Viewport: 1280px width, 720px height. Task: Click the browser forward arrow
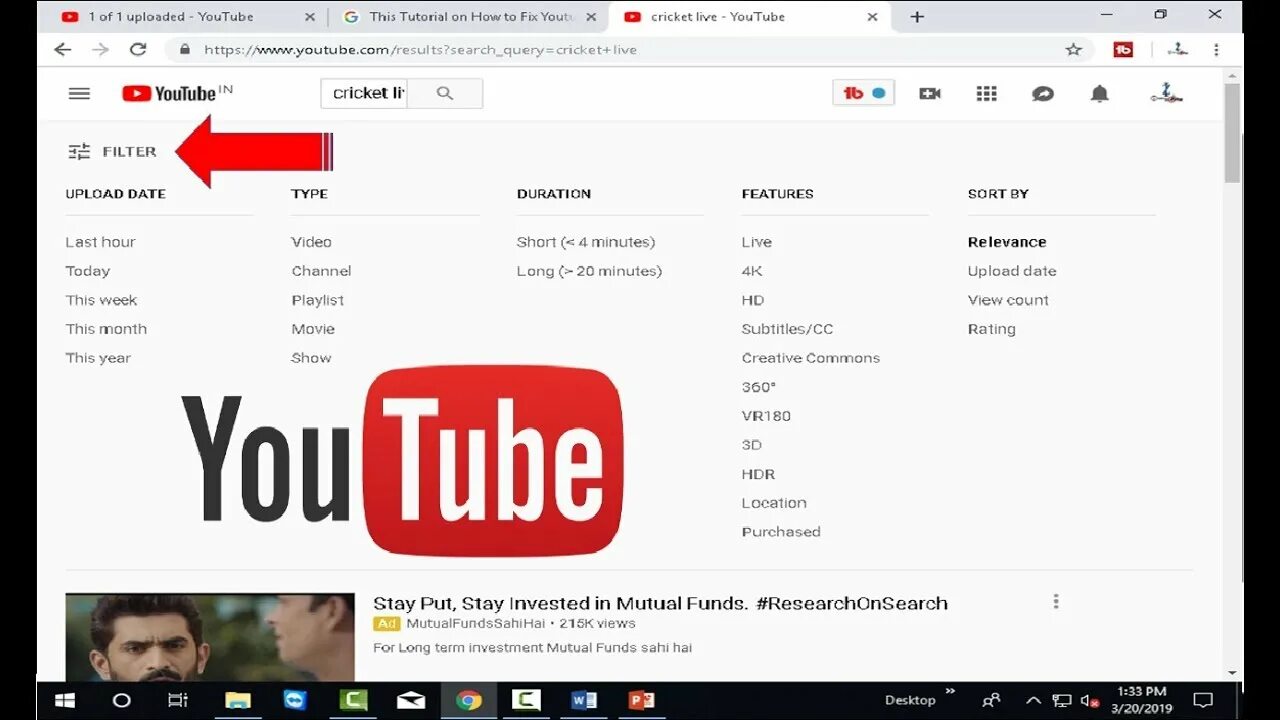pos(100,49)
